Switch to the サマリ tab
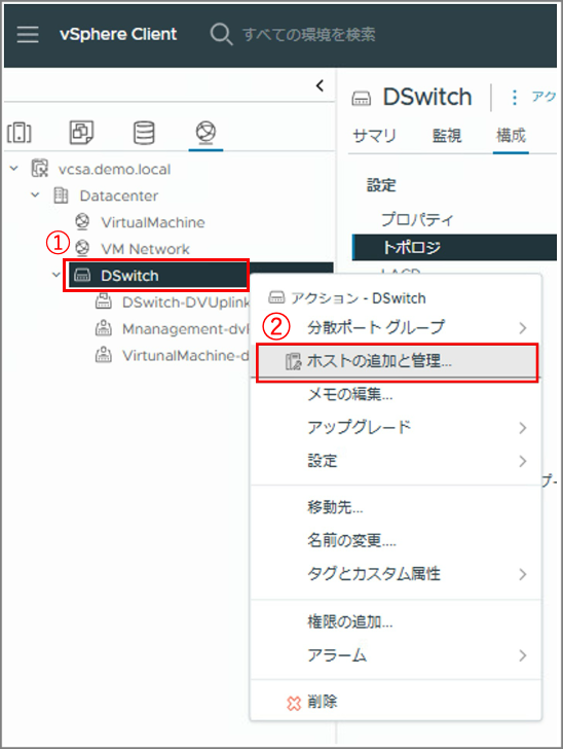 point(374,136)
